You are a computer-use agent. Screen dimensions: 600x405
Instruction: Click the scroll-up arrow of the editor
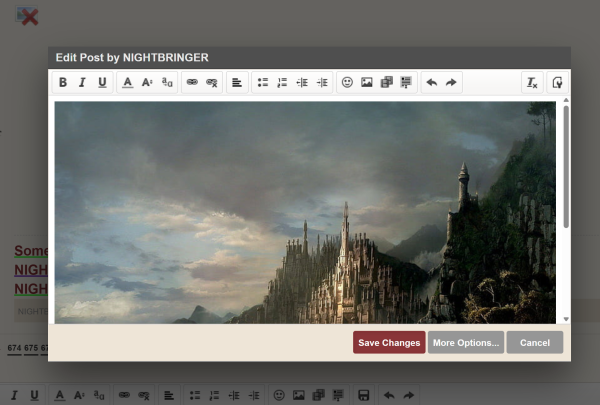tap(566, 100)
